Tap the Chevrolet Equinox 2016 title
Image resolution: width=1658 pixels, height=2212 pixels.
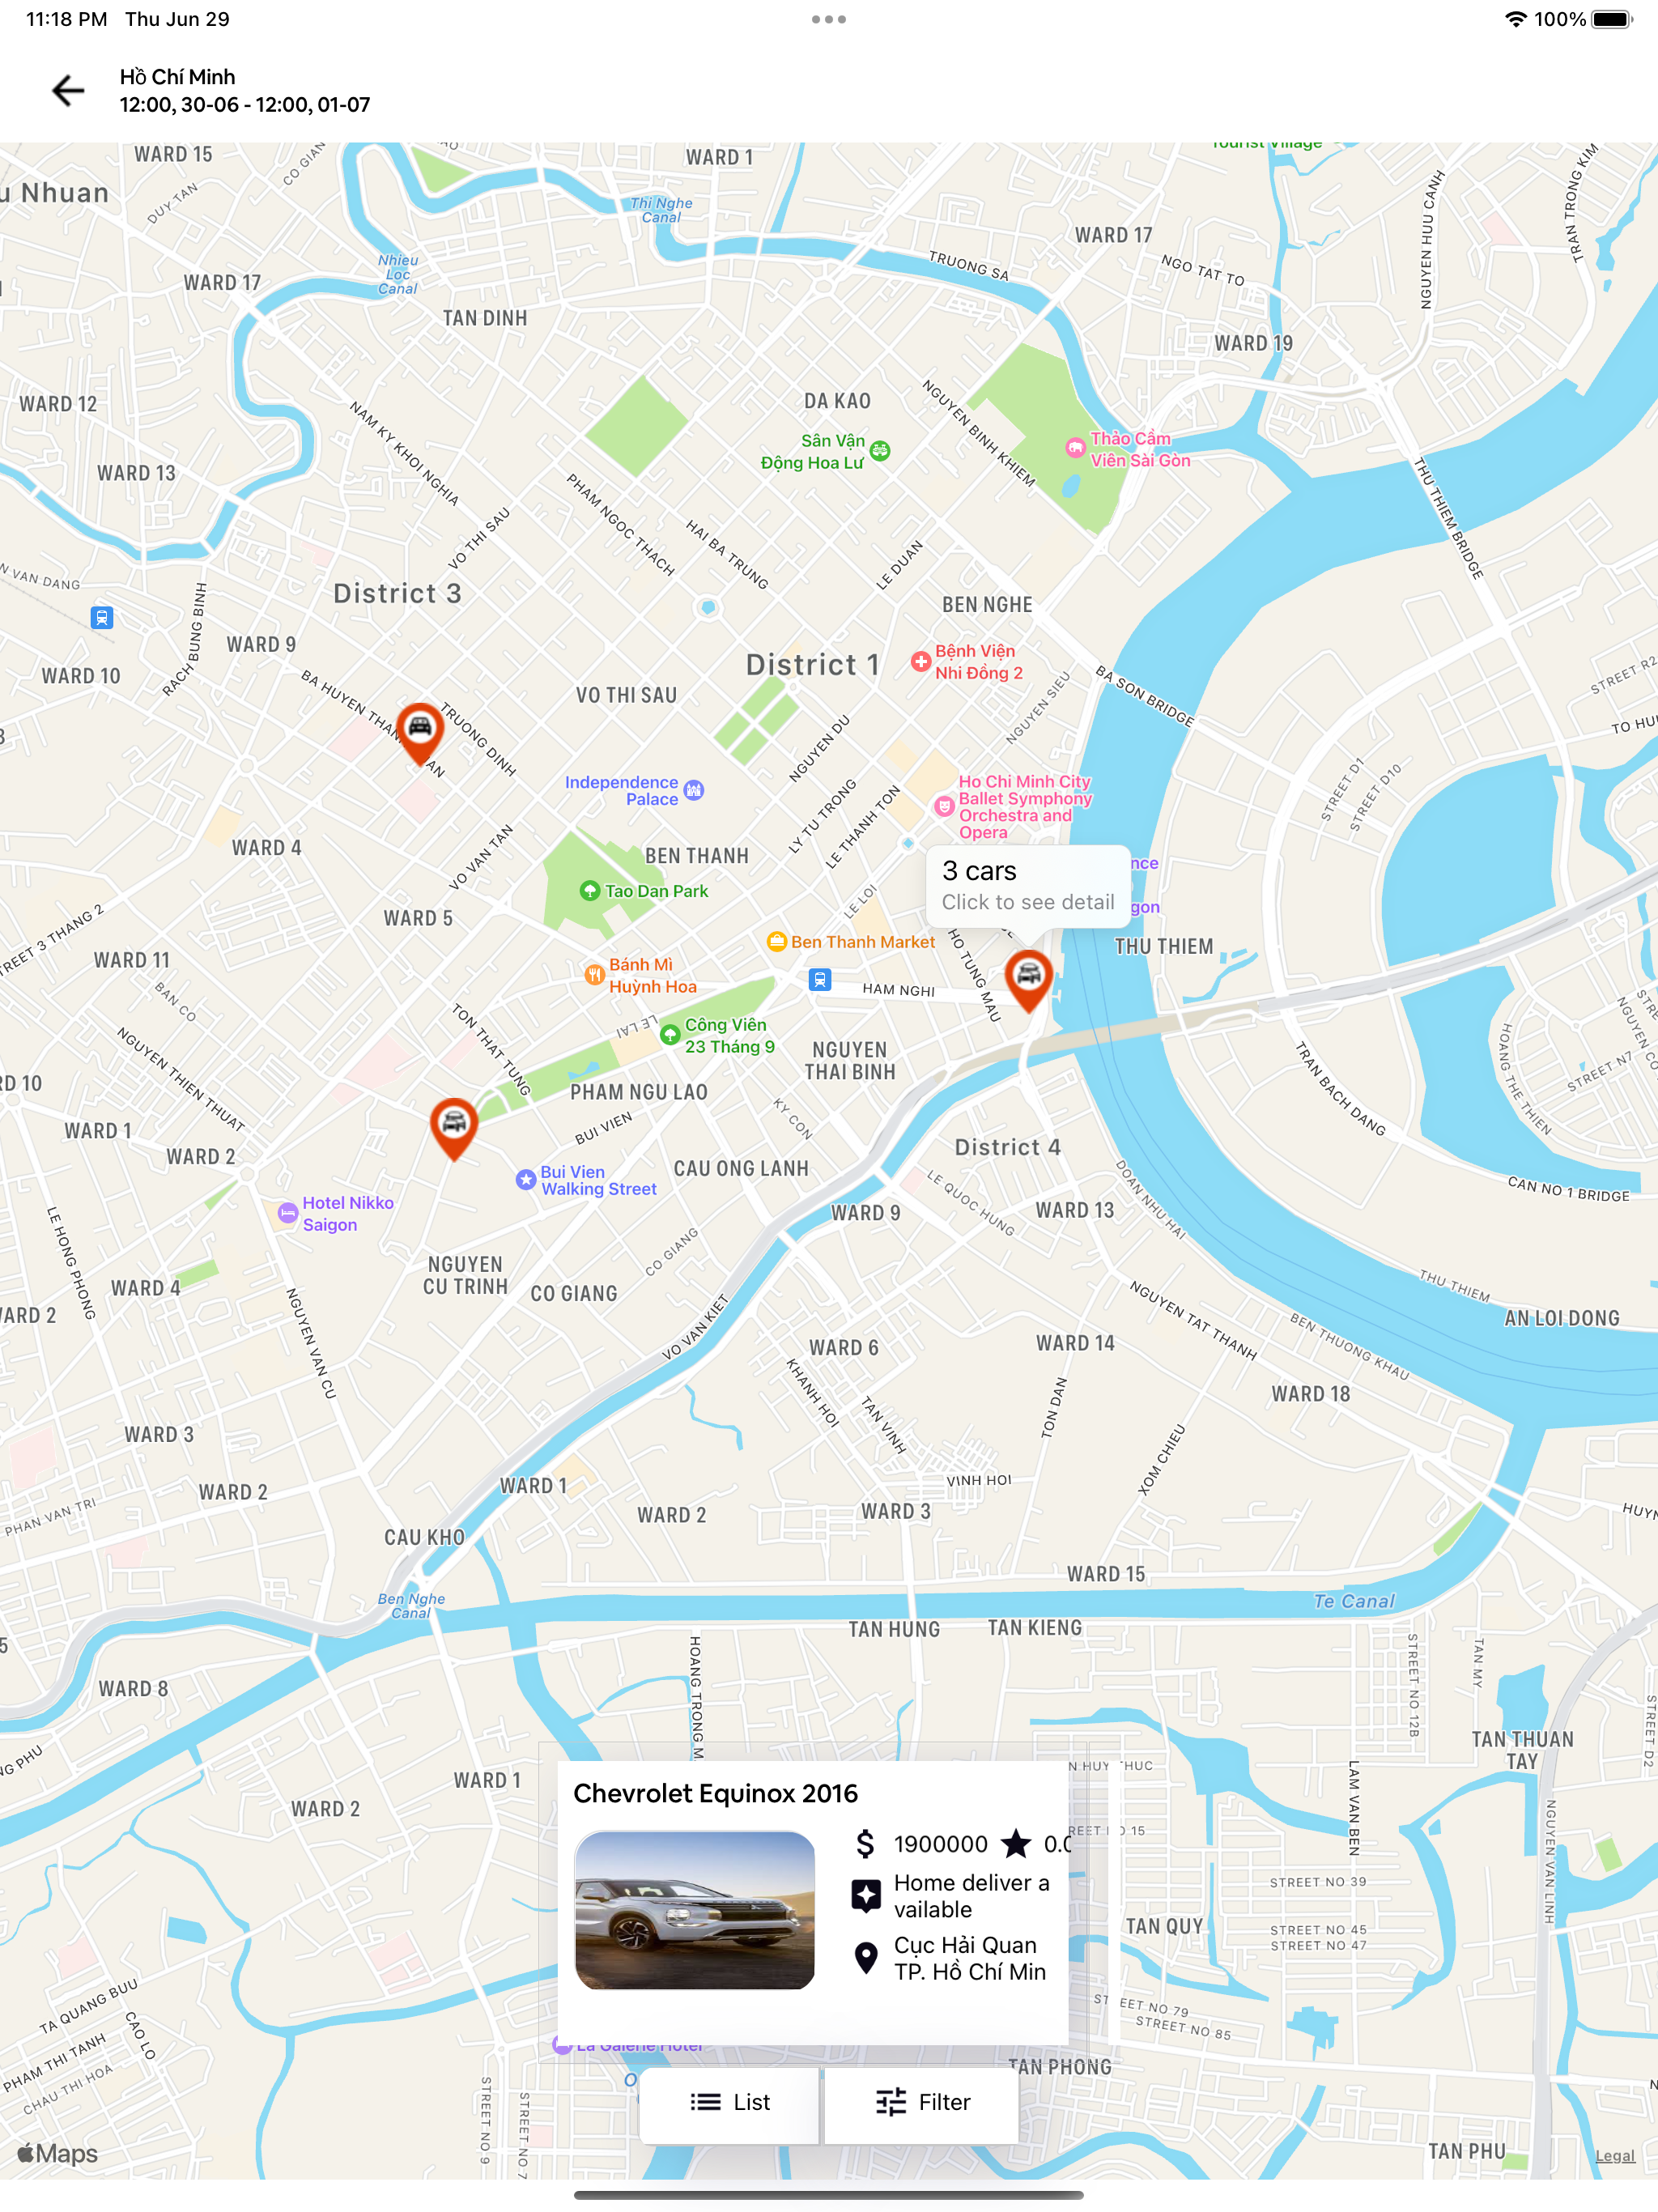(715, 1792)
